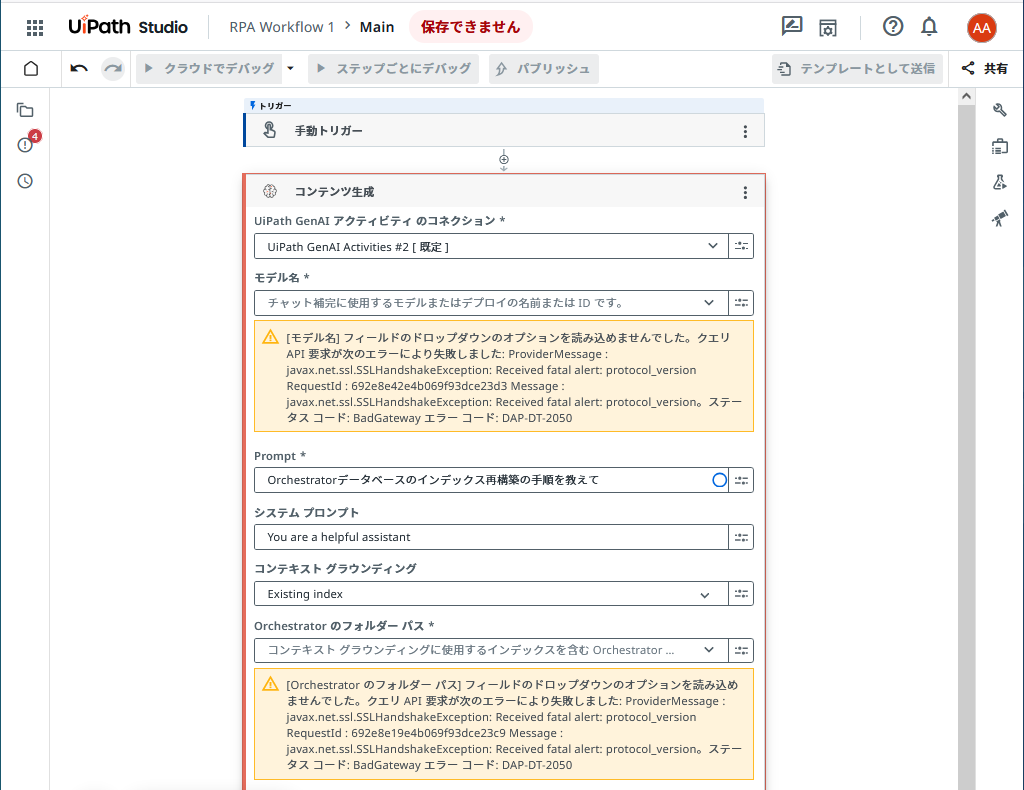
Task: Click the 保存できません status badge
Action: (x=470, y=27)
